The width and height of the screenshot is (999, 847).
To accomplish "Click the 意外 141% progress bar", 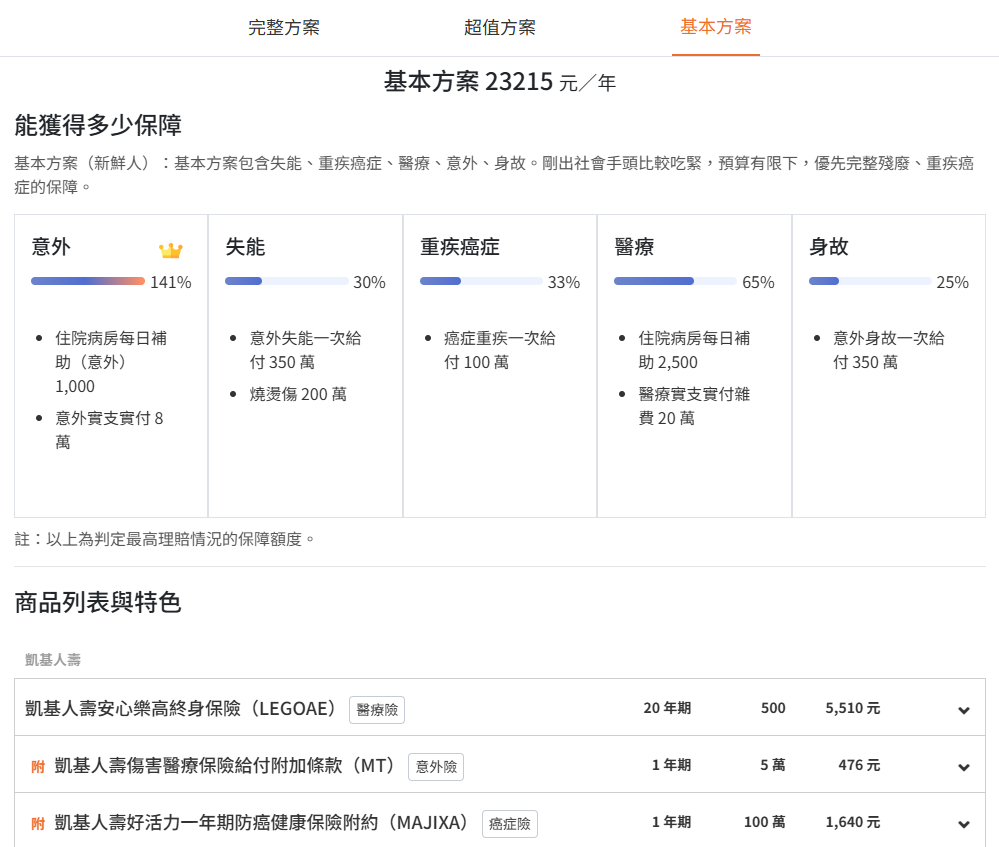I will 88,282.
